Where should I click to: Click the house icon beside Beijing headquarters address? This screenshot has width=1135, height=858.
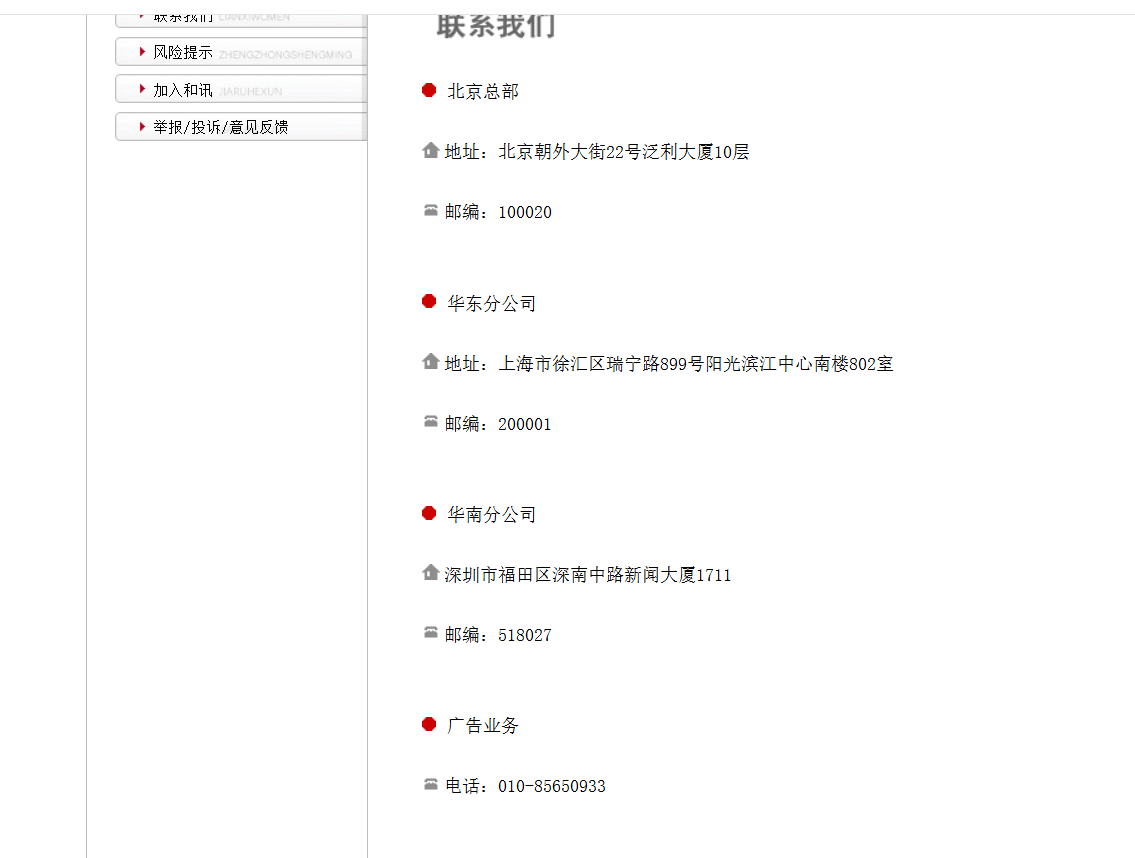430,151
